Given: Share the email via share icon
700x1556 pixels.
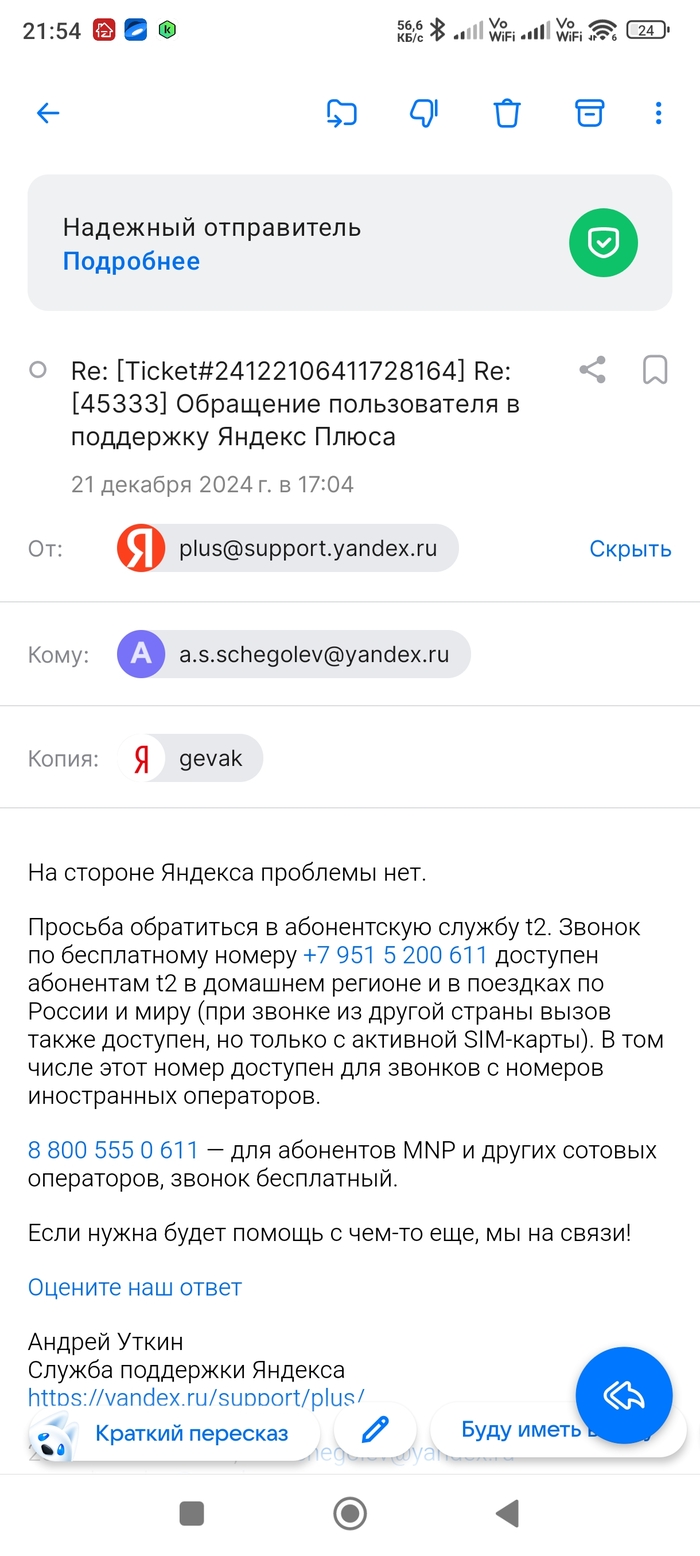Looking at the screenshot, I should 593,371.
